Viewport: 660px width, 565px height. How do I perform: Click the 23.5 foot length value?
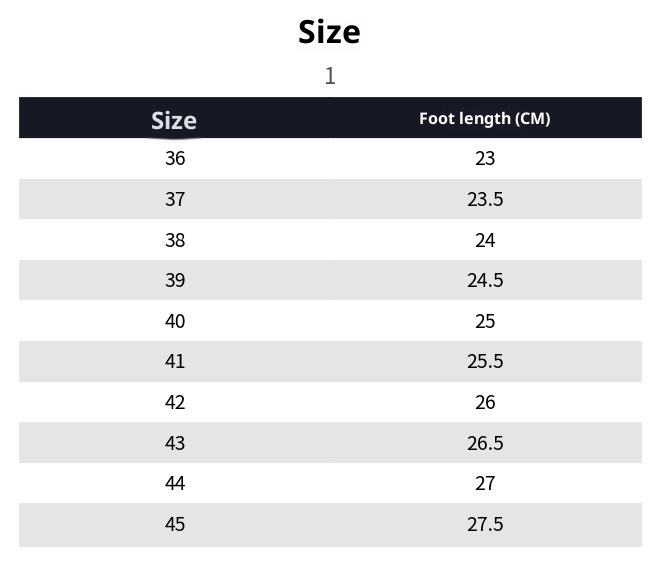[x=485, y=199]
